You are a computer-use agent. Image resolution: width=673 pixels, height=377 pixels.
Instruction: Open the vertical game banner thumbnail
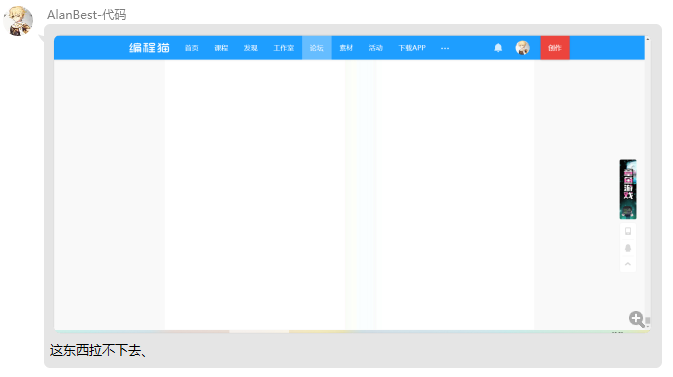628,189
